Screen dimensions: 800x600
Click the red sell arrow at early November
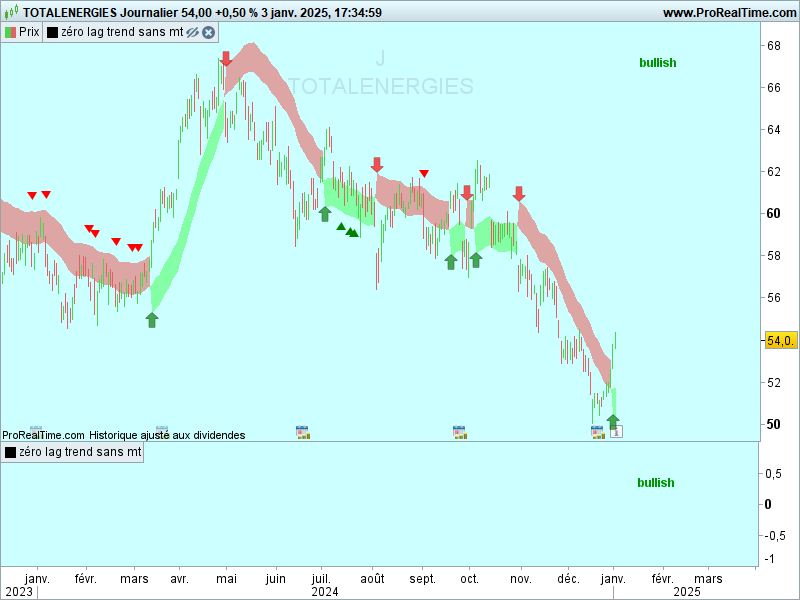(x=519, y=193)
